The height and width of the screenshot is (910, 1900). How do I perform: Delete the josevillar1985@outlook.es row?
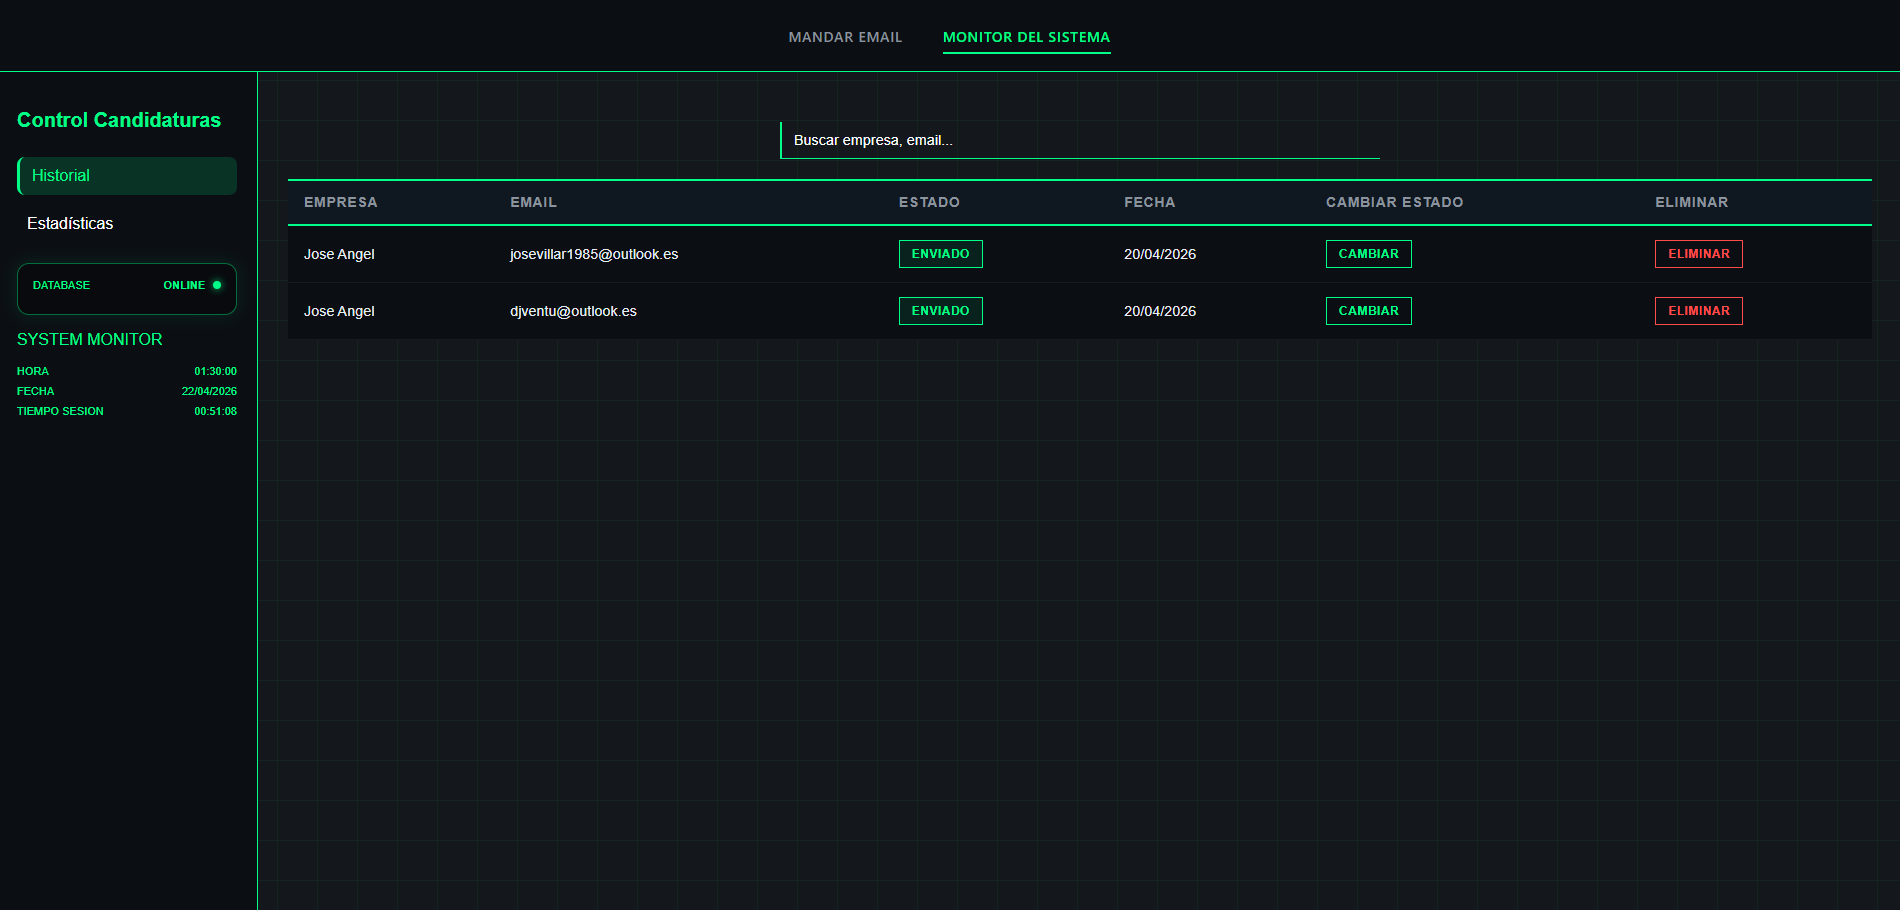pos(1698,254)
